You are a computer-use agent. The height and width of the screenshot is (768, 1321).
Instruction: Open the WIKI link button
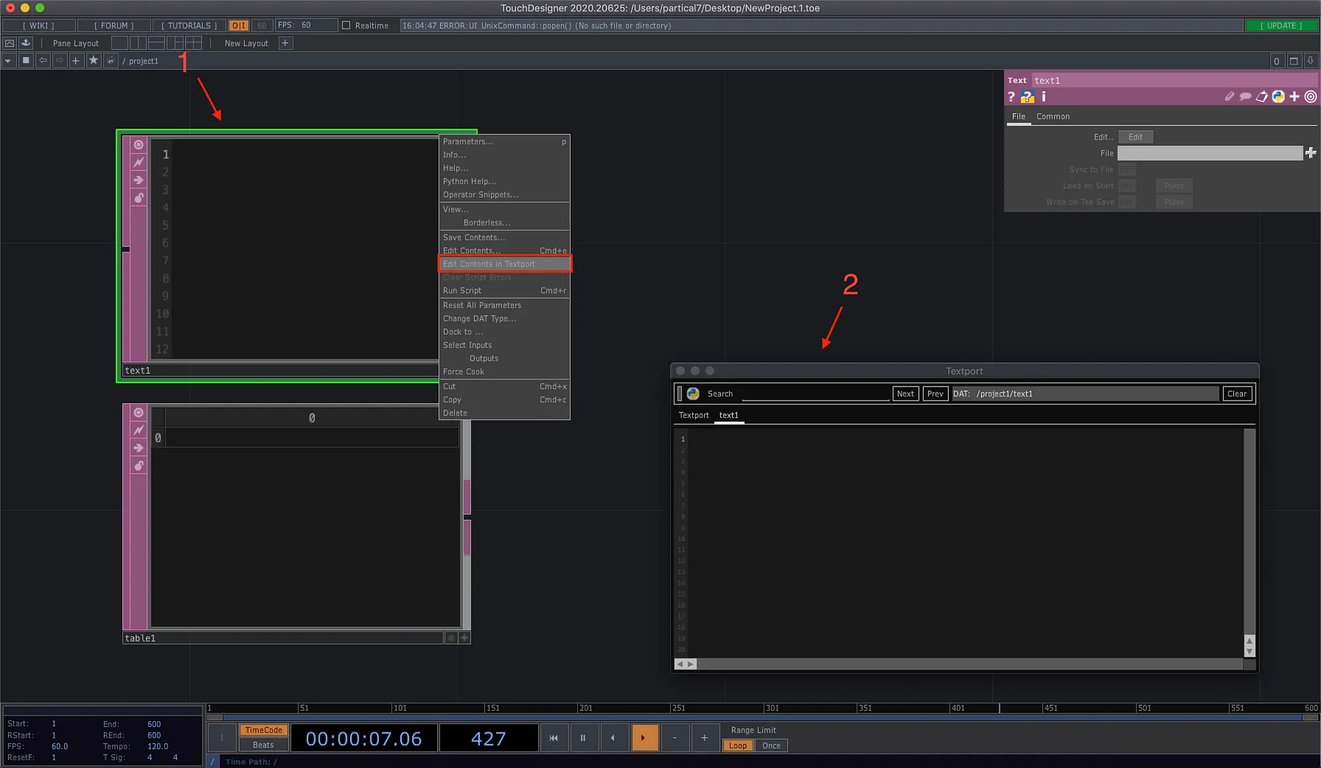40,25
